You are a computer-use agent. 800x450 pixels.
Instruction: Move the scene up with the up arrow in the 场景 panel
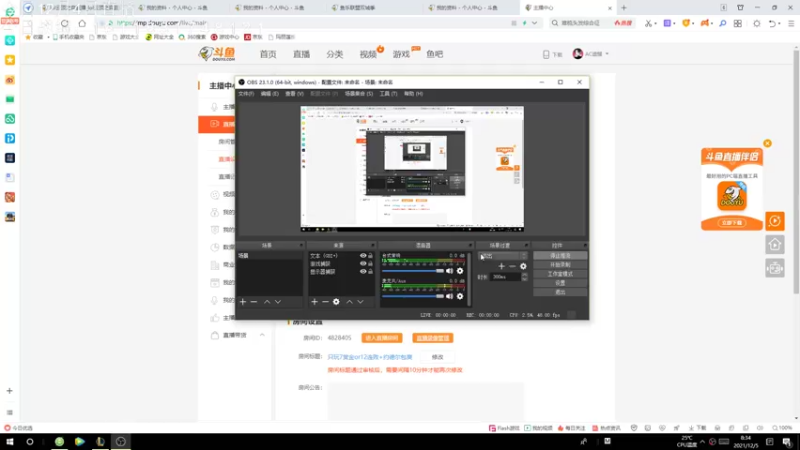267,302
